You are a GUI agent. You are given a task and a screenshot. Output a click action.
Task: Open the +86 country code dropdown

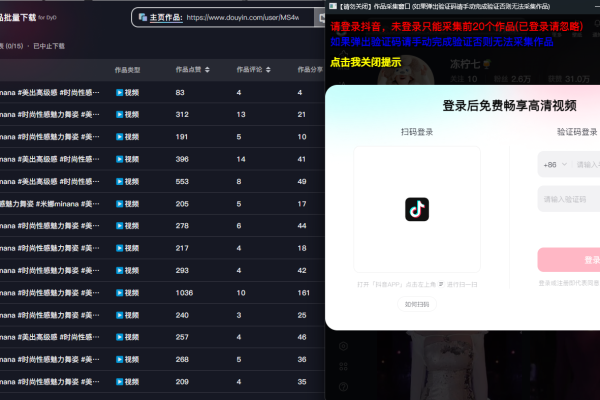pos(555,165)
